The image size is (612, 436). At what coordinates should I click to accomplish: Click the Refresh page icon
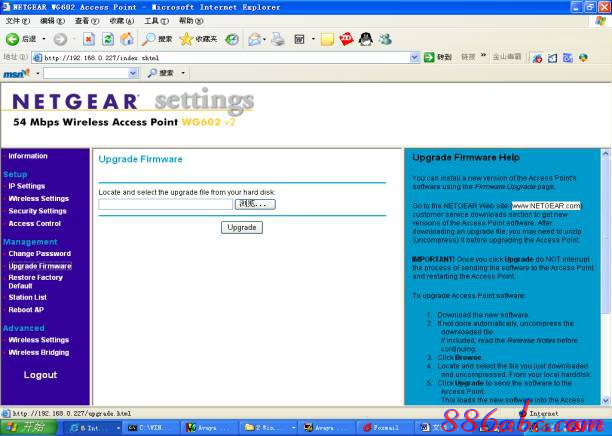click(x=108, y=39)
